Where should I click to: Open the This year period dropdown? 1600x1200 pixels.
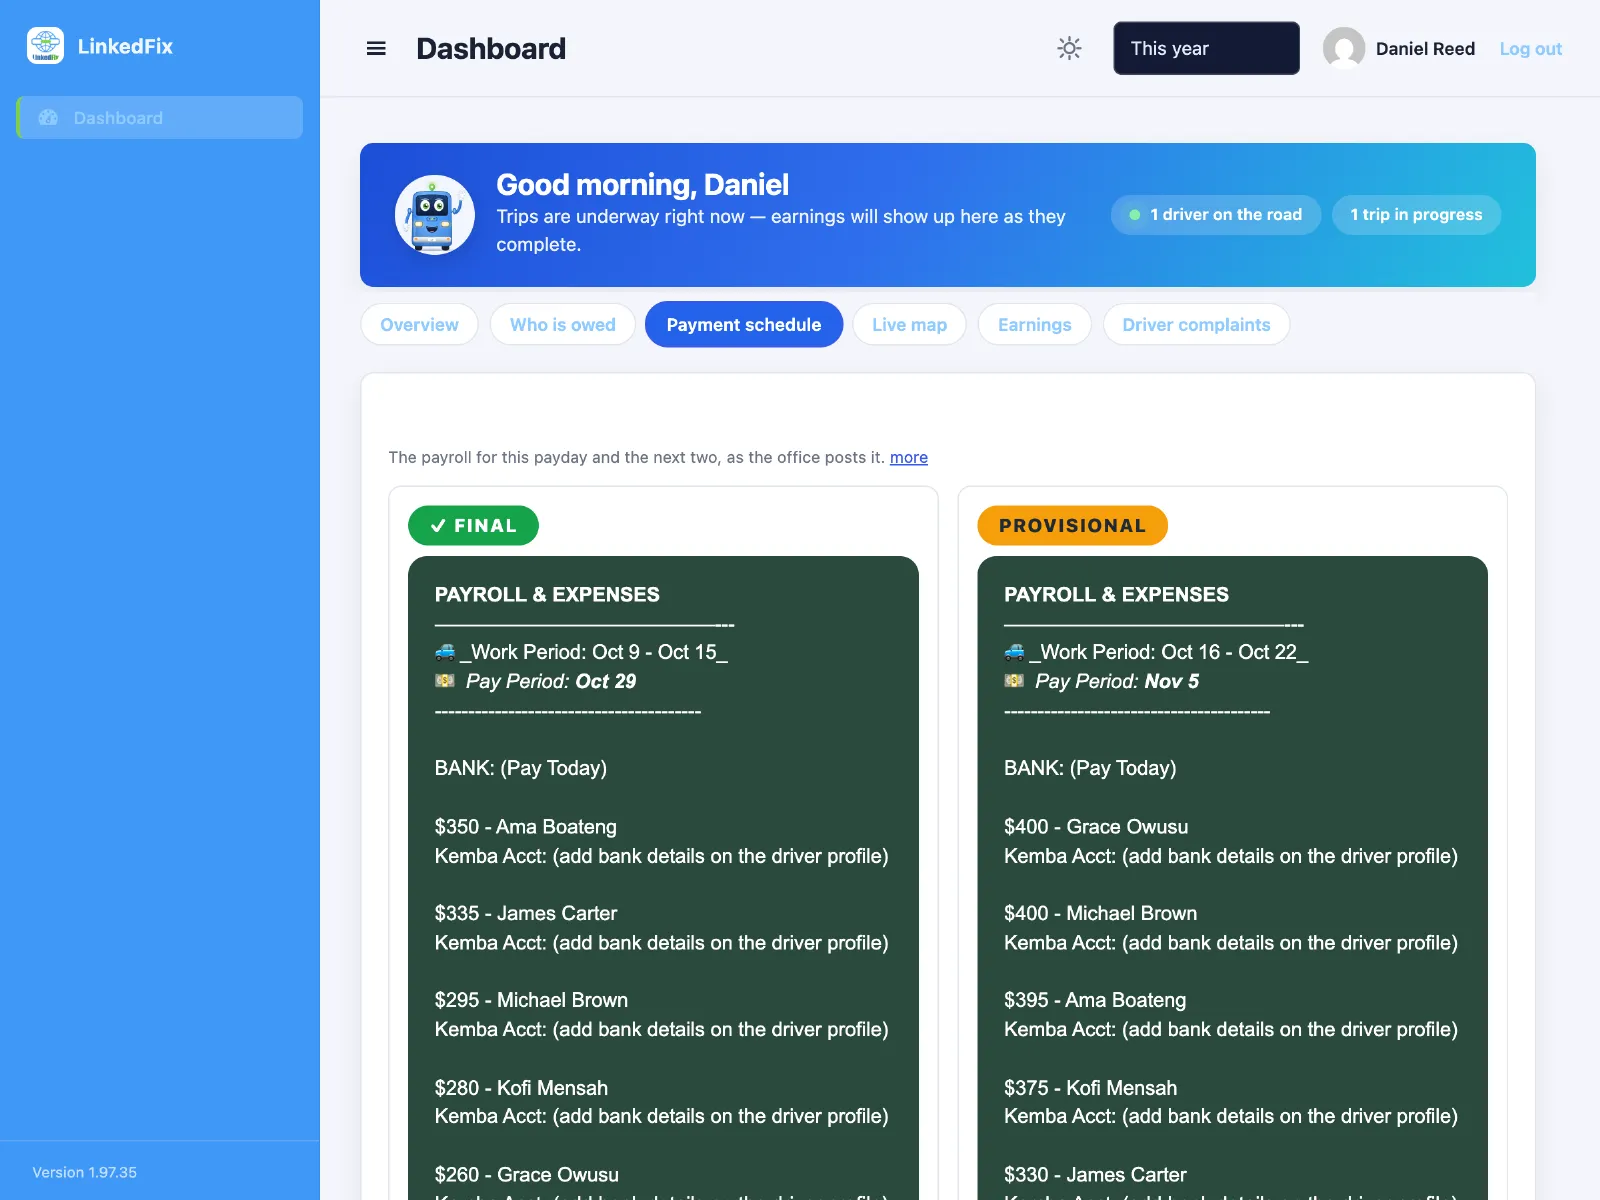click(1206, 48)
